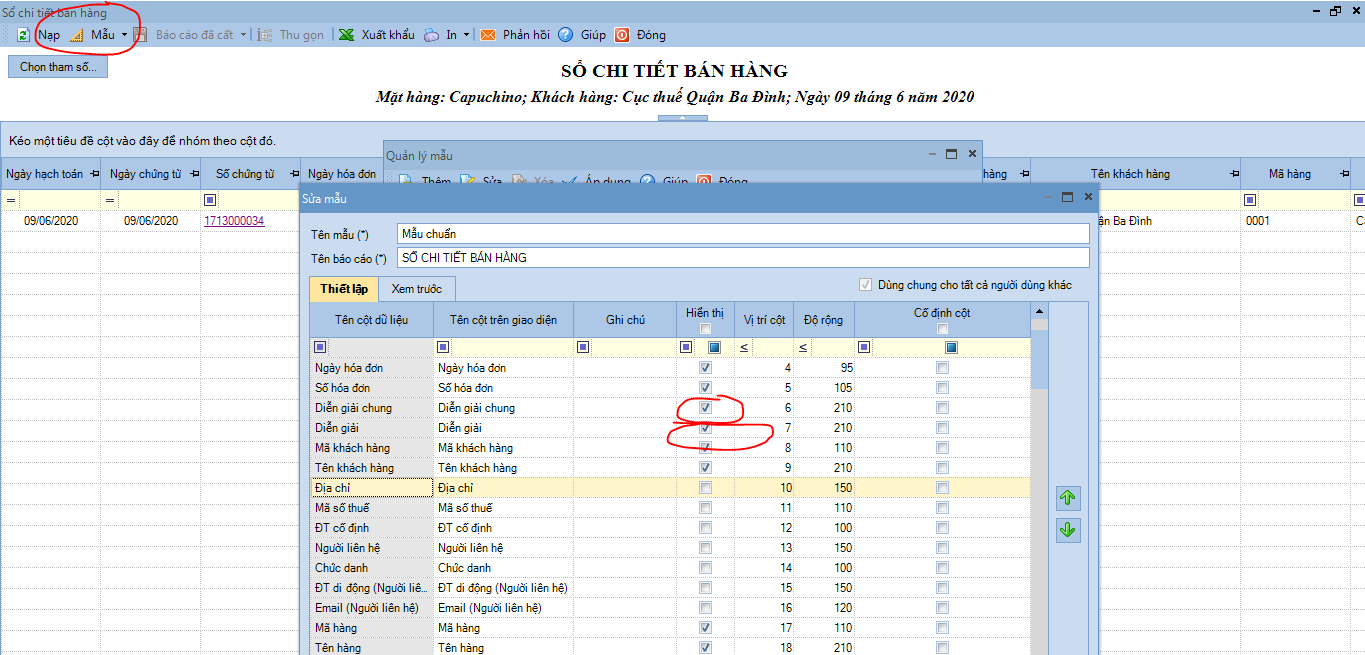
Task: Open filter operator for Vị trí cột
Action: [744, 348]
